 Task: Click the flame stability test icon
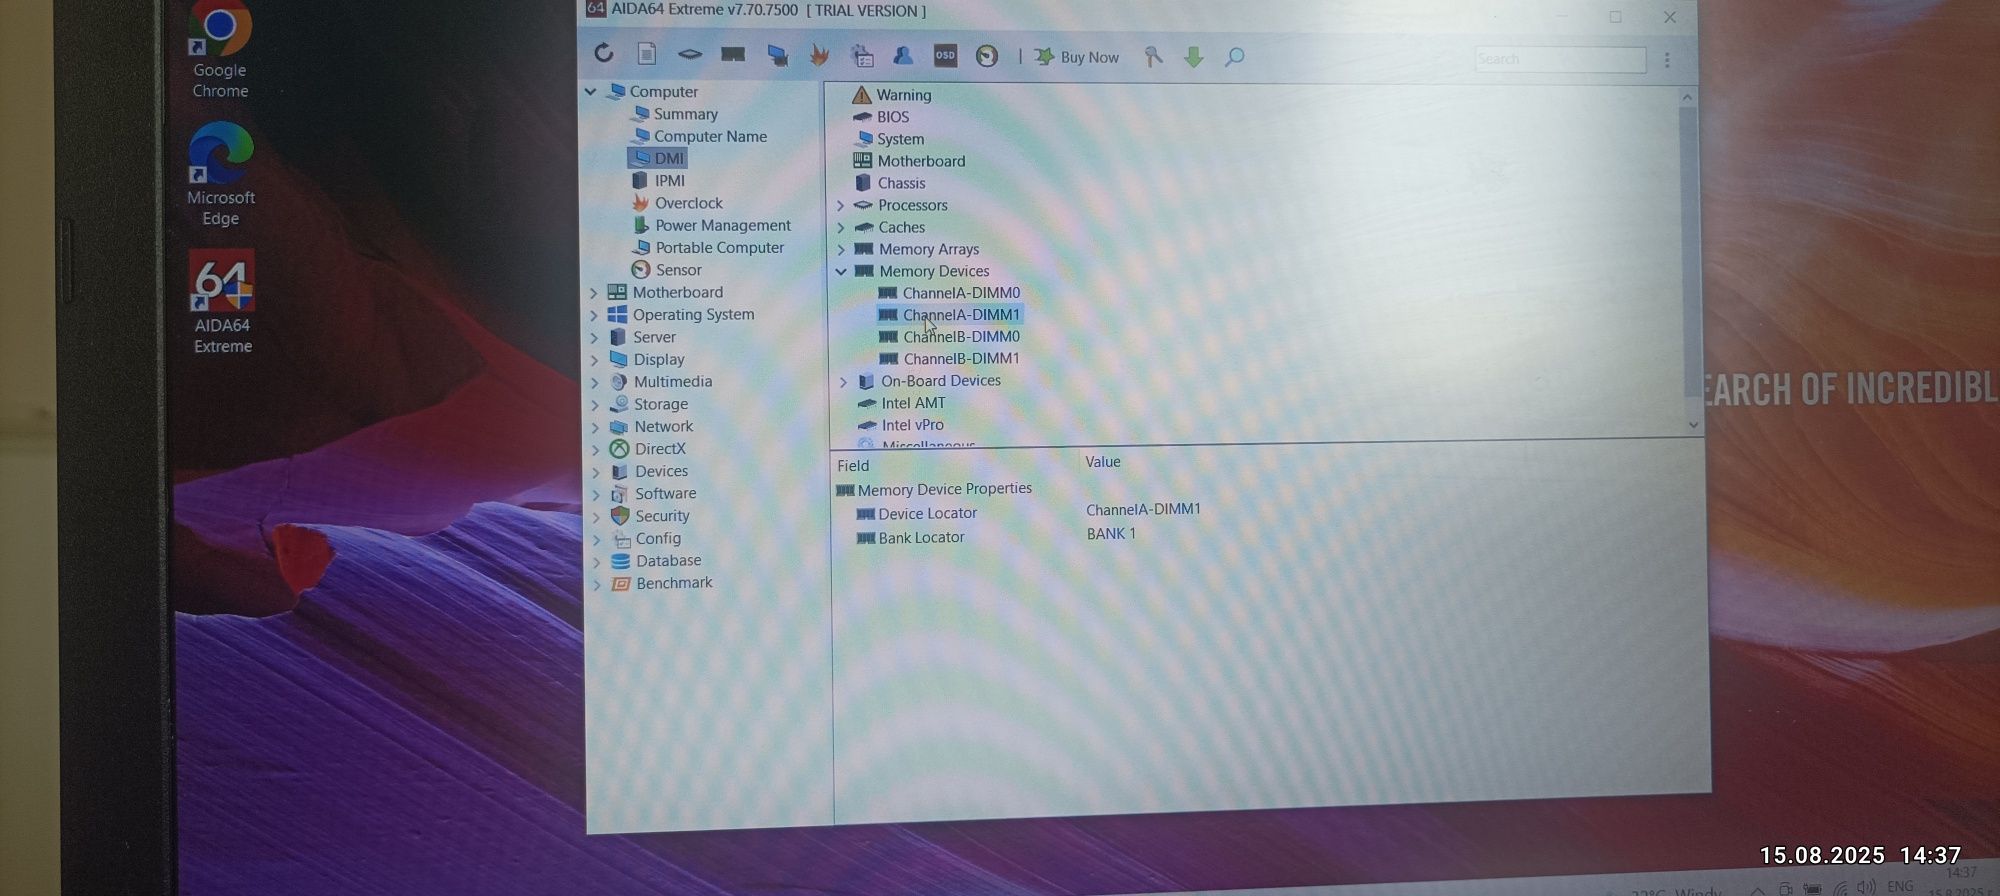click(819, 55)
